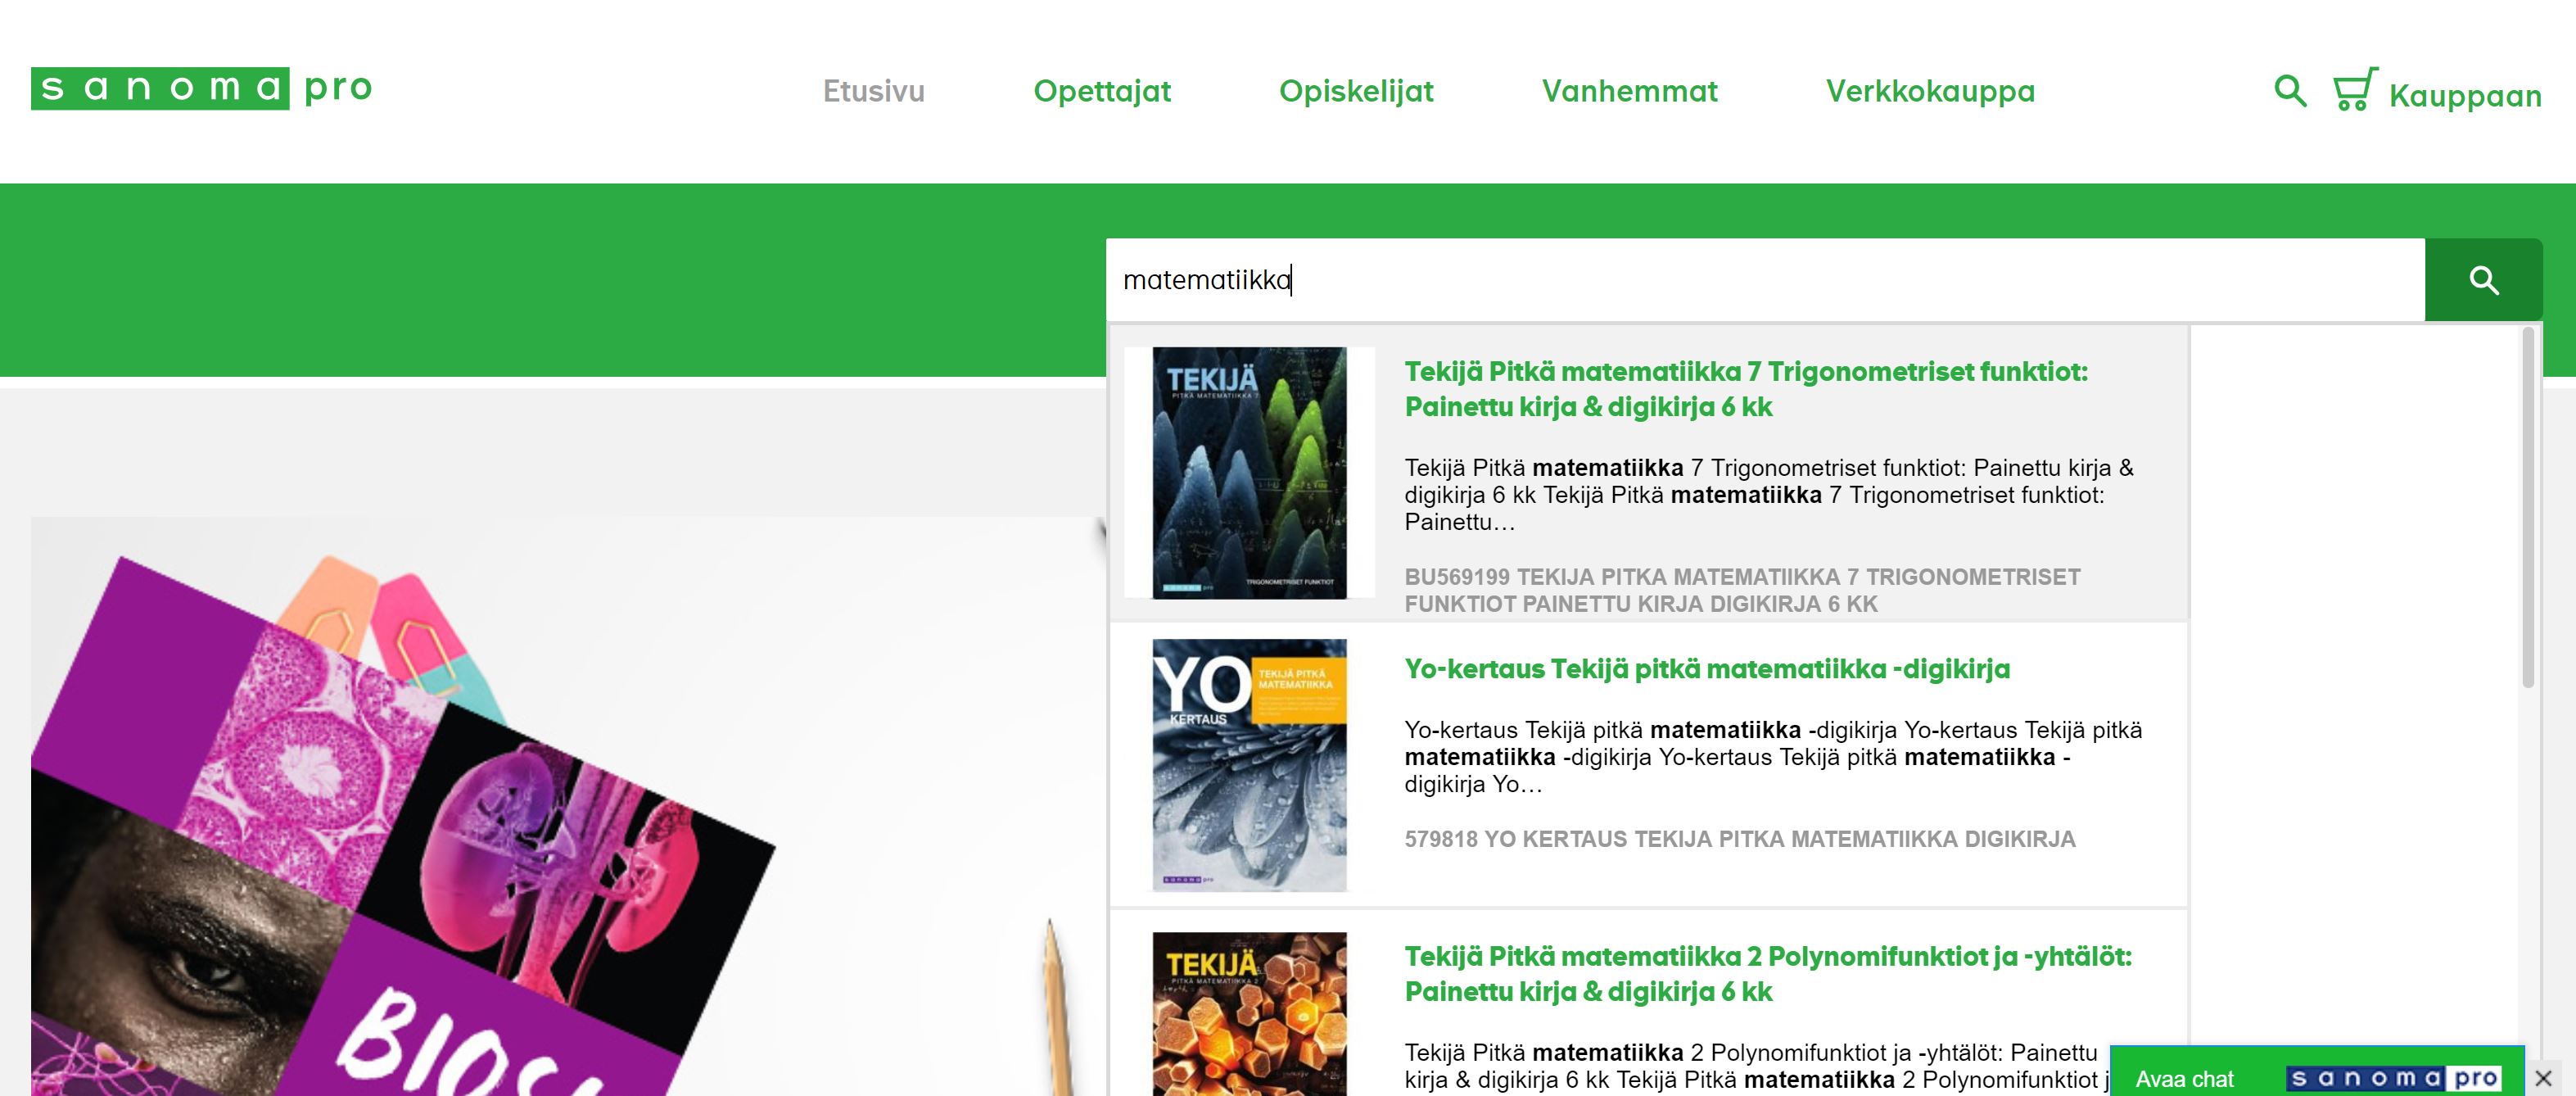Submit search with green magnifier button
This screenshot has width=2576, height=1096.
pyautogui.click(x=2483, y=280)
